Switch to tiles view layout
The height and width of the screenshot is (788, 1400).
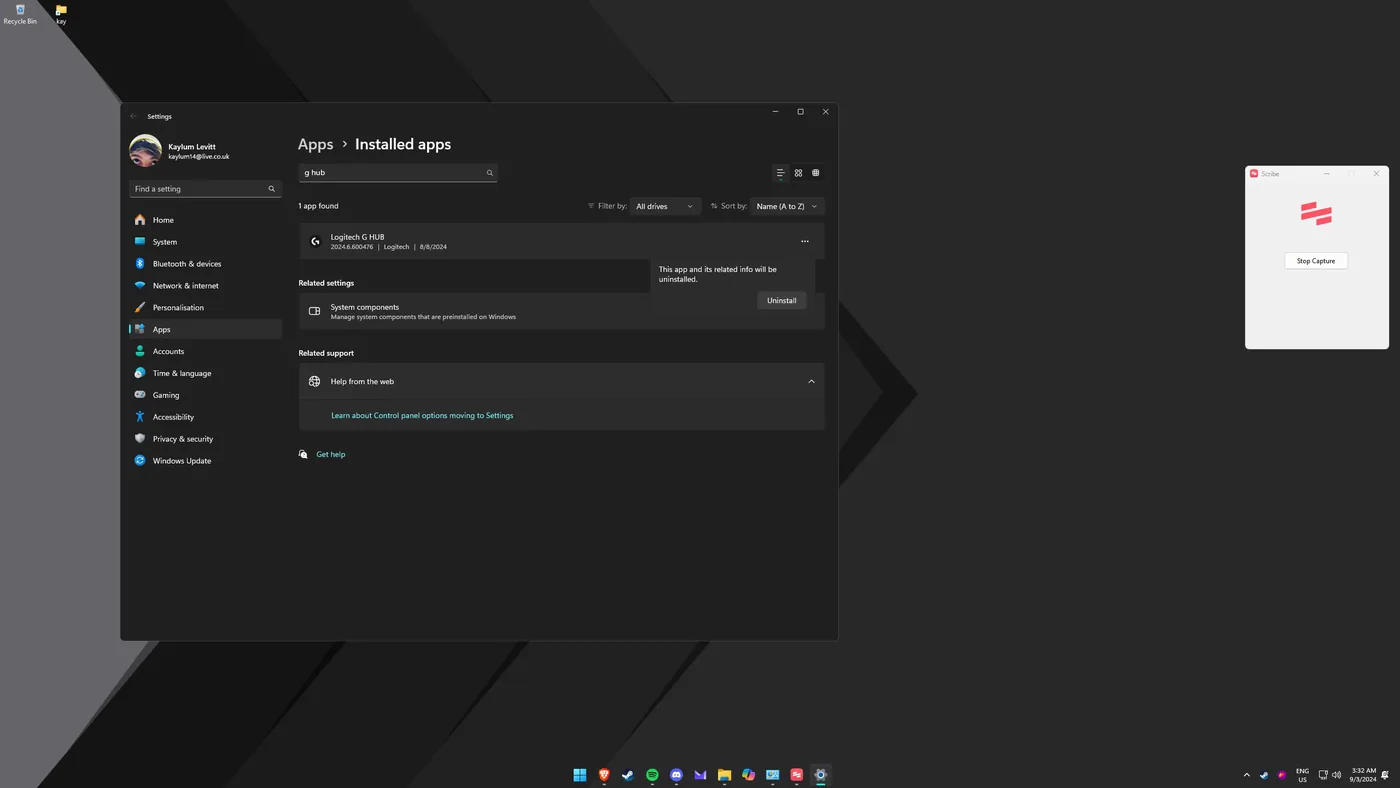click(816, 173)
